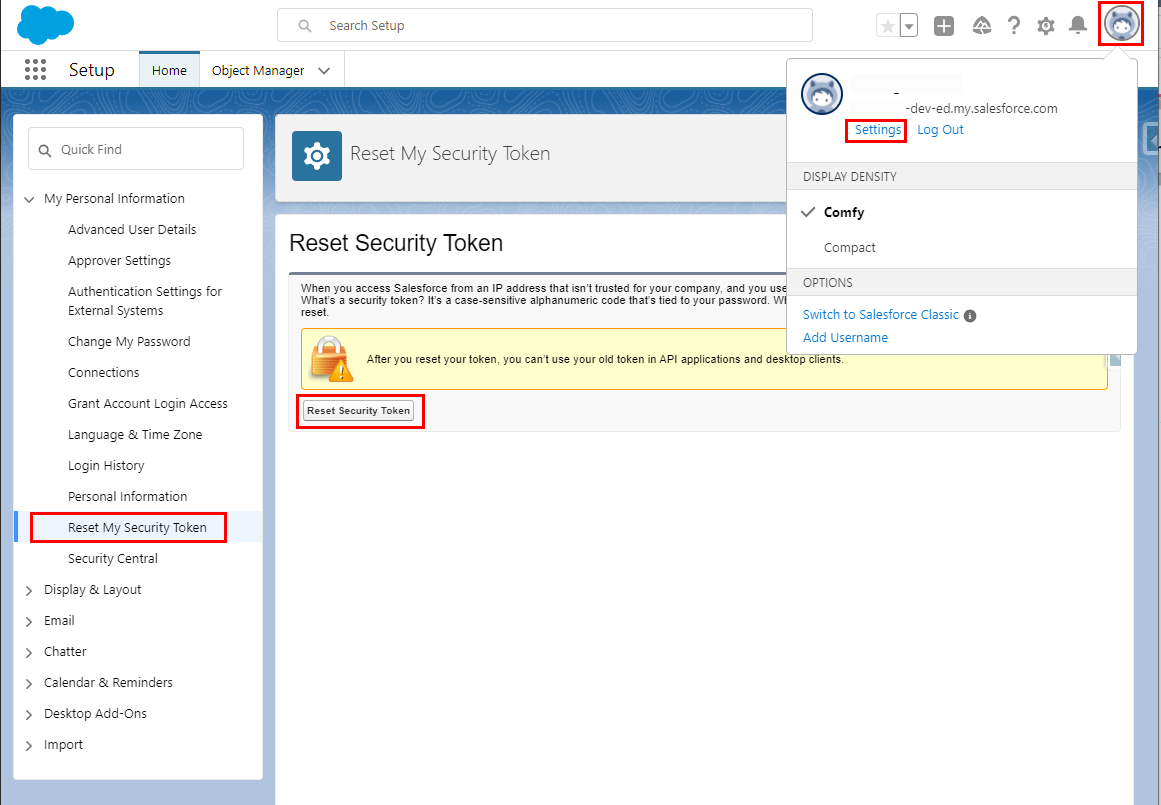Viewport: 1161px width, 805px height.
Task: Select Reset My Security Token in sidebar
Action: [x=137, y=527]
